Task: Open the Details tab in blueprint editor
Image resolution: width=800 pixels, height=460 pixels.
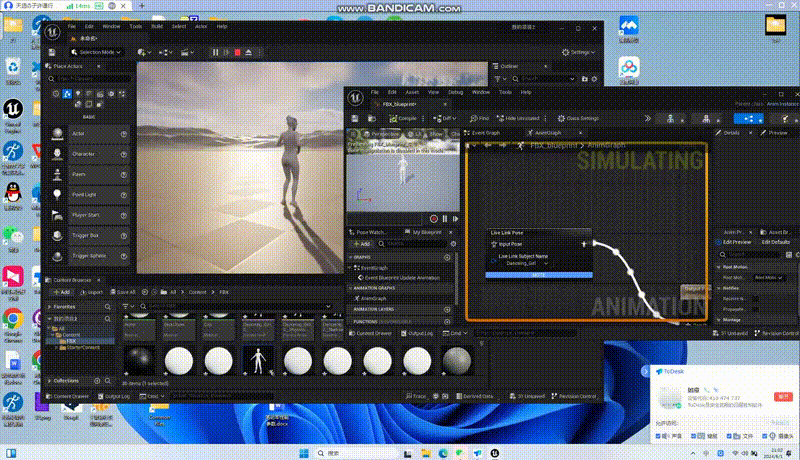Action: [x=731, y=133]
